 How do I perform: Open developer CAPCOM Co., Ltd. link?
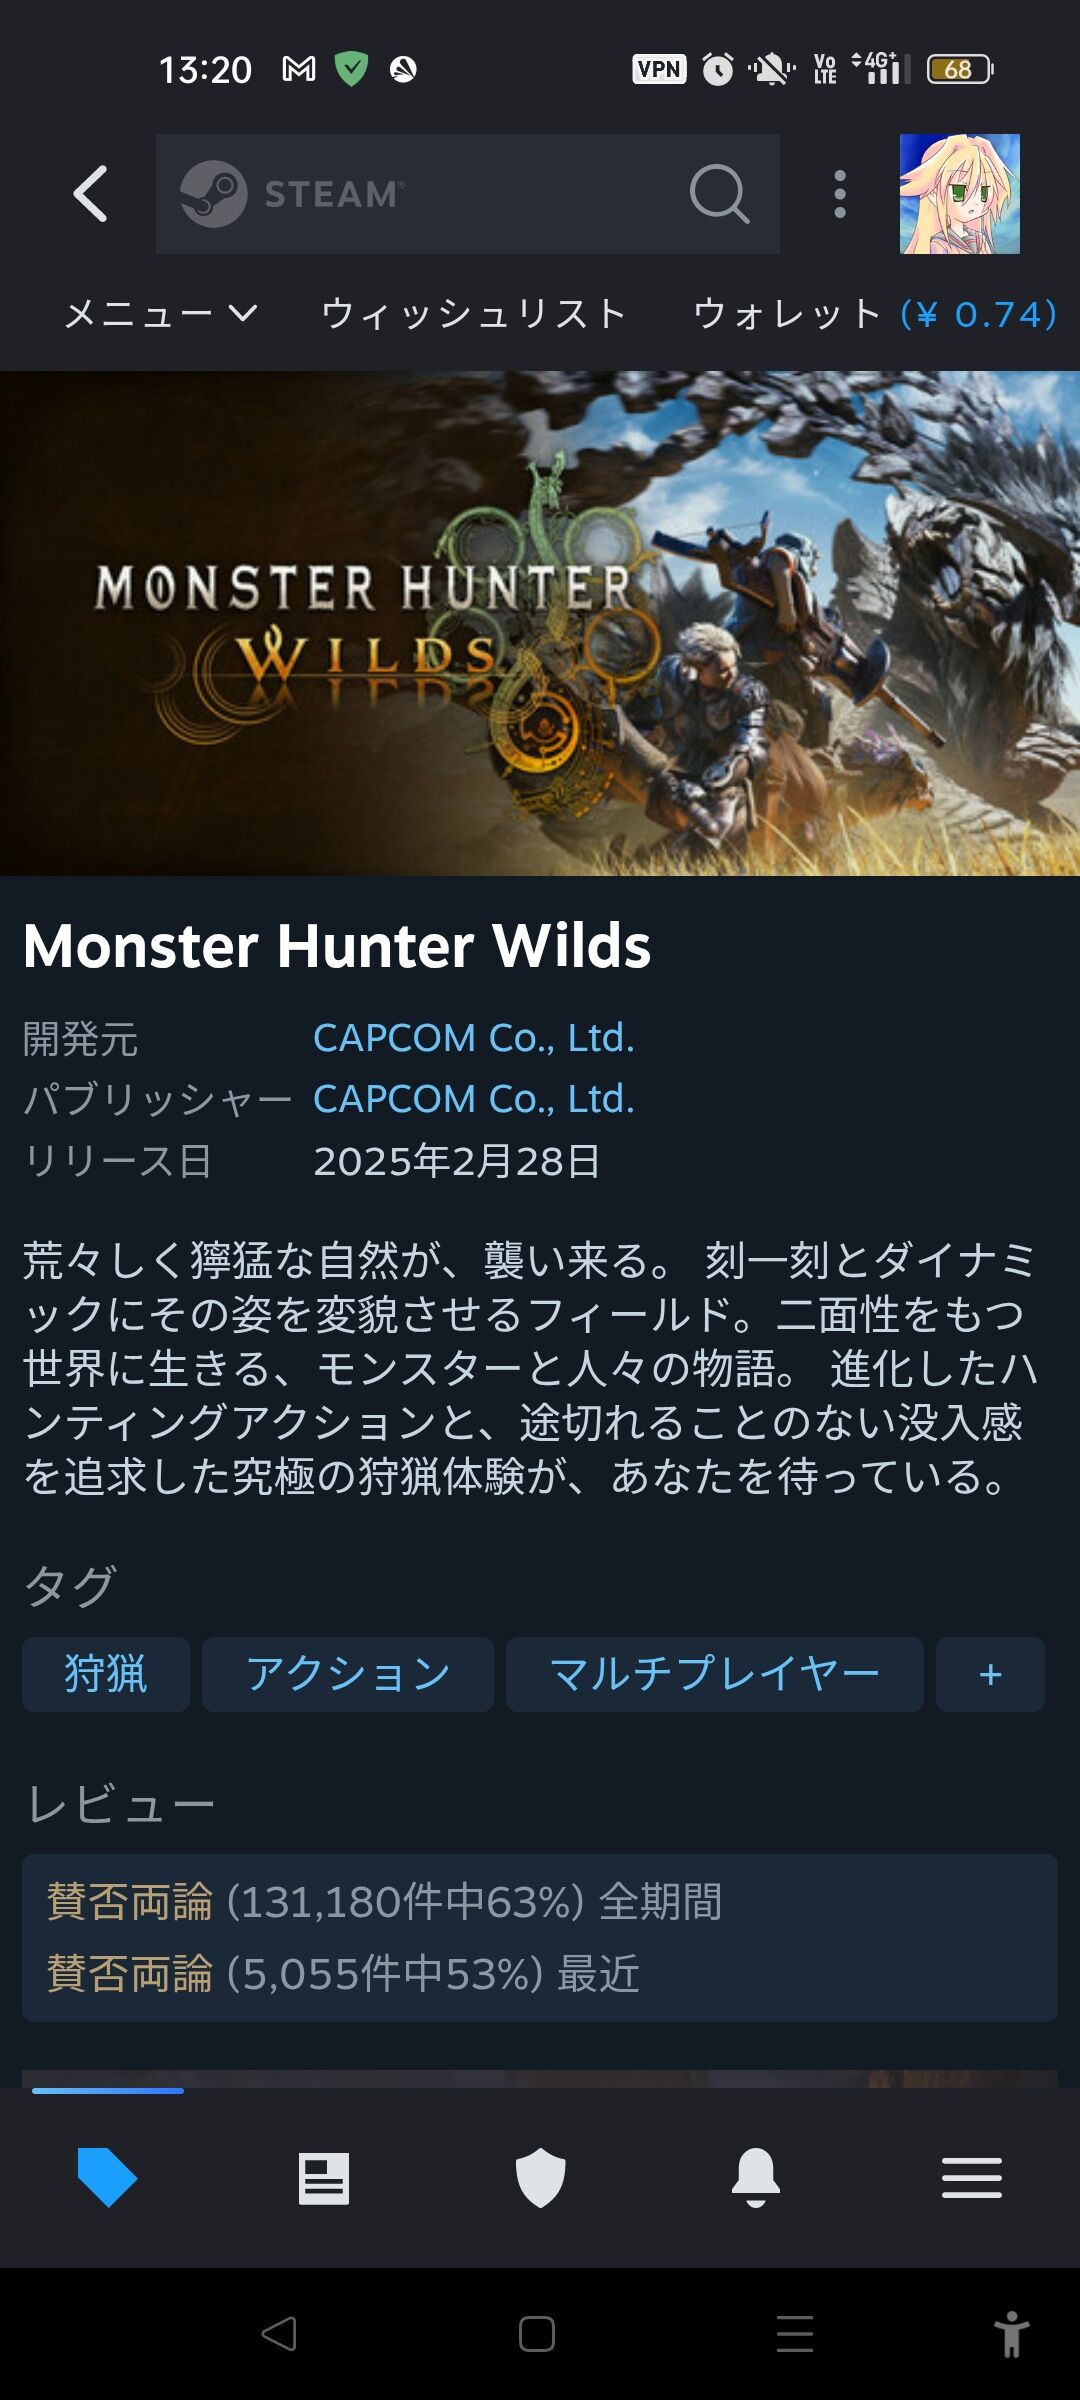[474, 1038]
